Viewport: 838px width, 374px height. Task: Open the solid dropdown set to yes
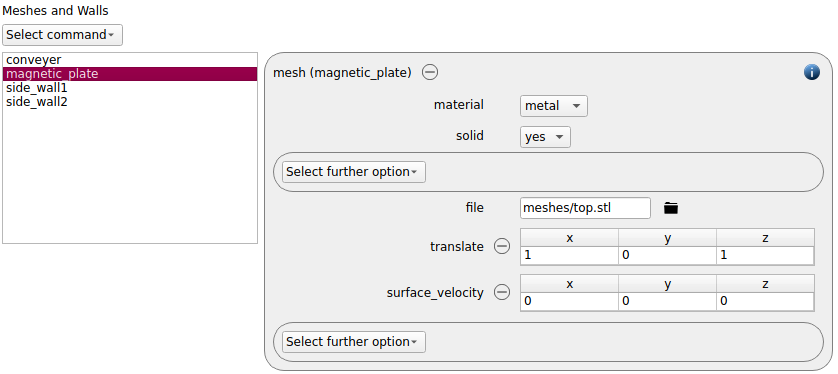point(545,137)
